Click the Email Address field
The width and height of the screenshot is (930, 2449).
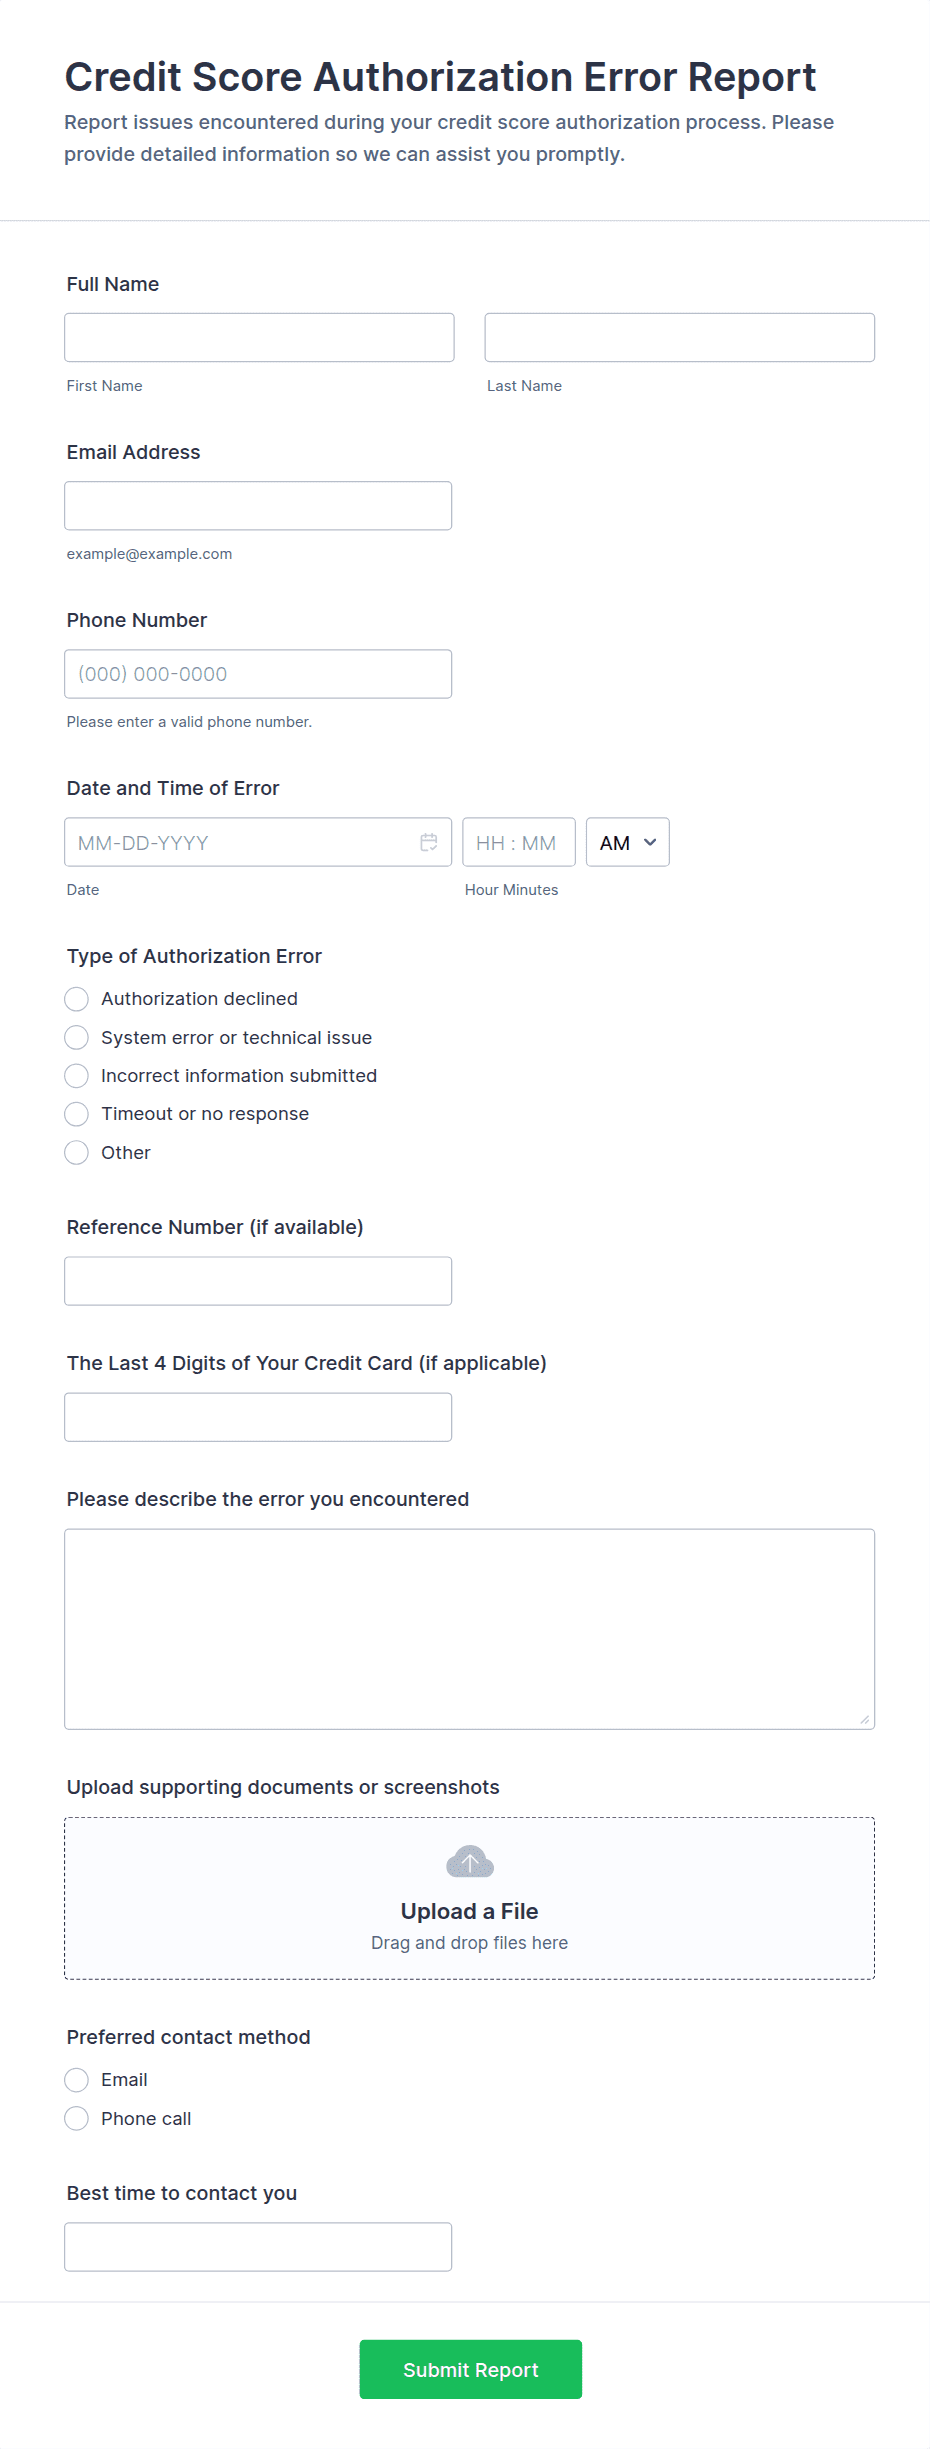coord(258,506)
